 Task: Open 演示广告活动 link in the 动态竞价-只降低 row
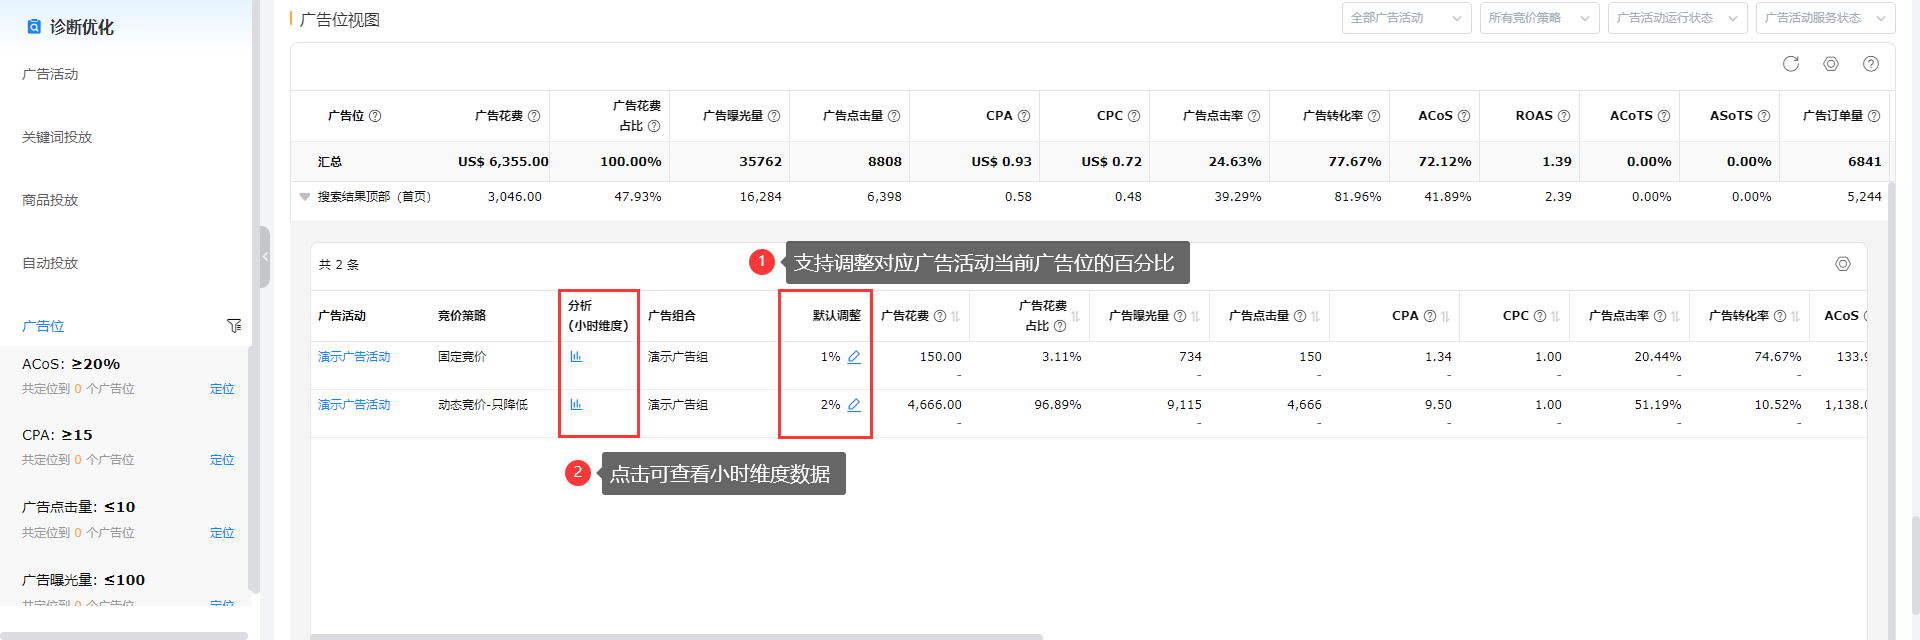coord(354,405)
